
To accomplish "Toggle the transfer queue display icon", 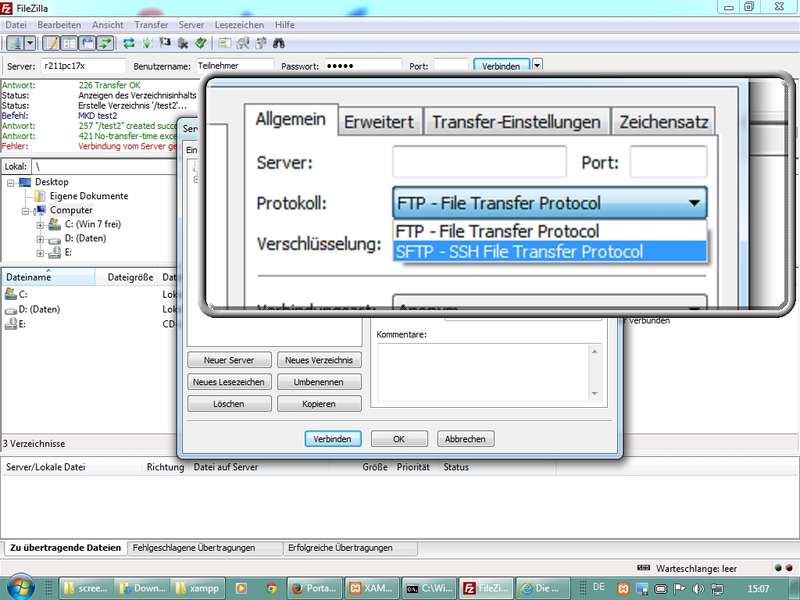I will click(105, 43).
